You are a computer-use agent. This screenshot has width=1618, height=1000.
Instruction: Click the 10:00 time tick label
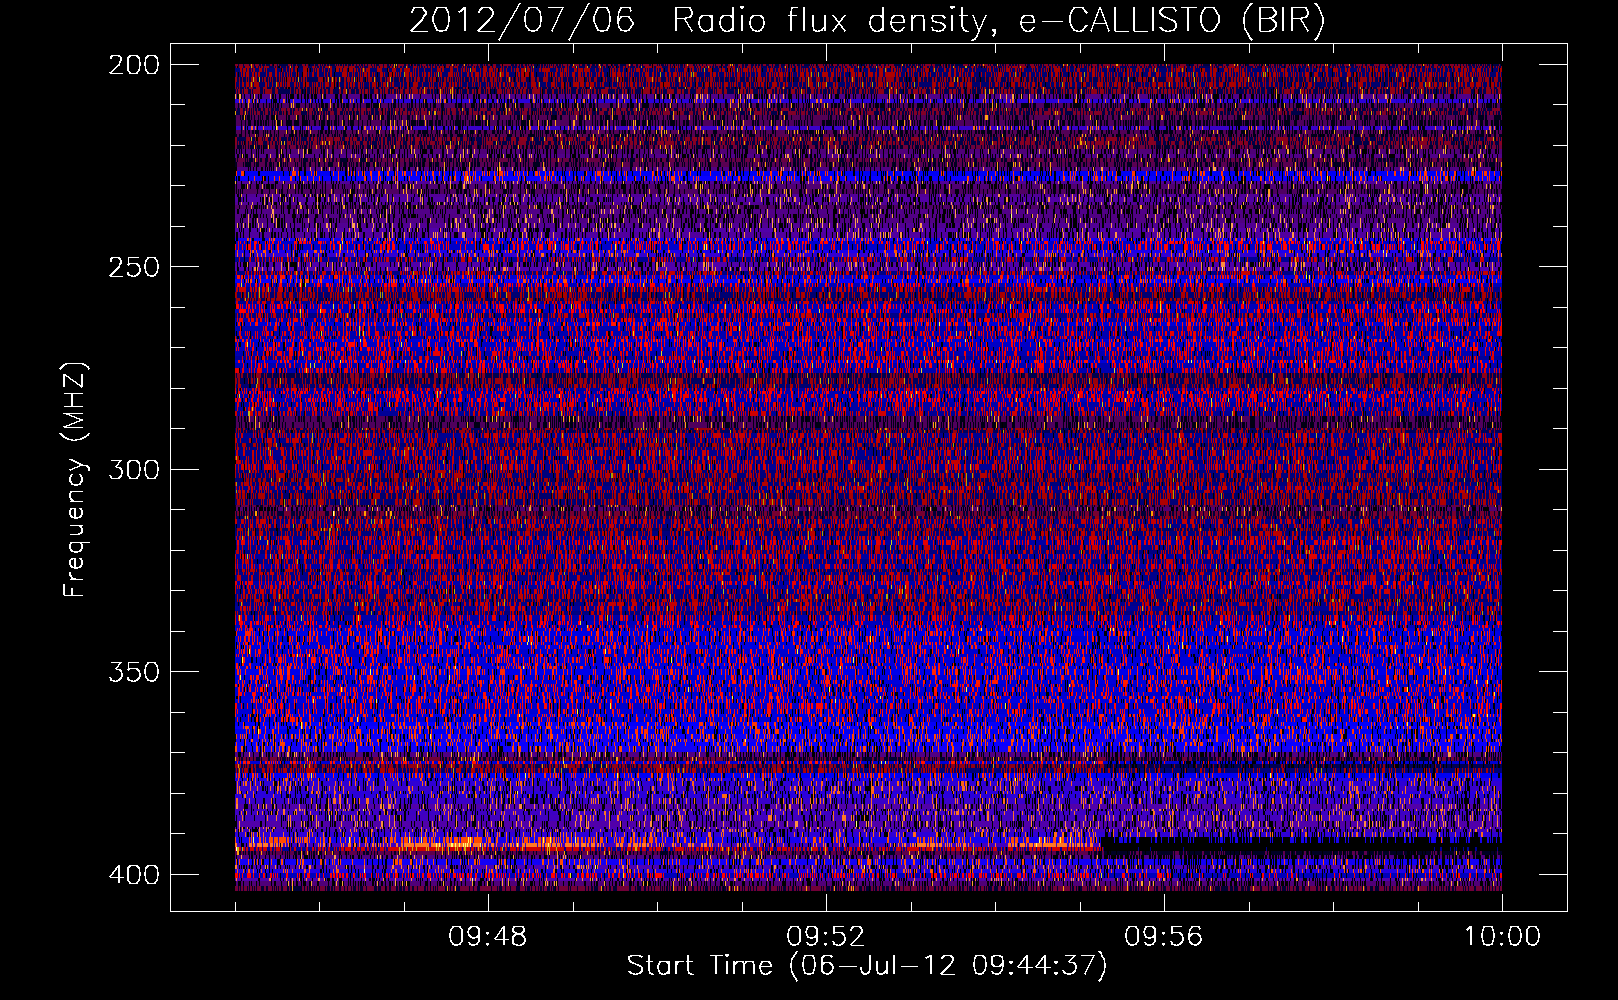[1502, 937]
